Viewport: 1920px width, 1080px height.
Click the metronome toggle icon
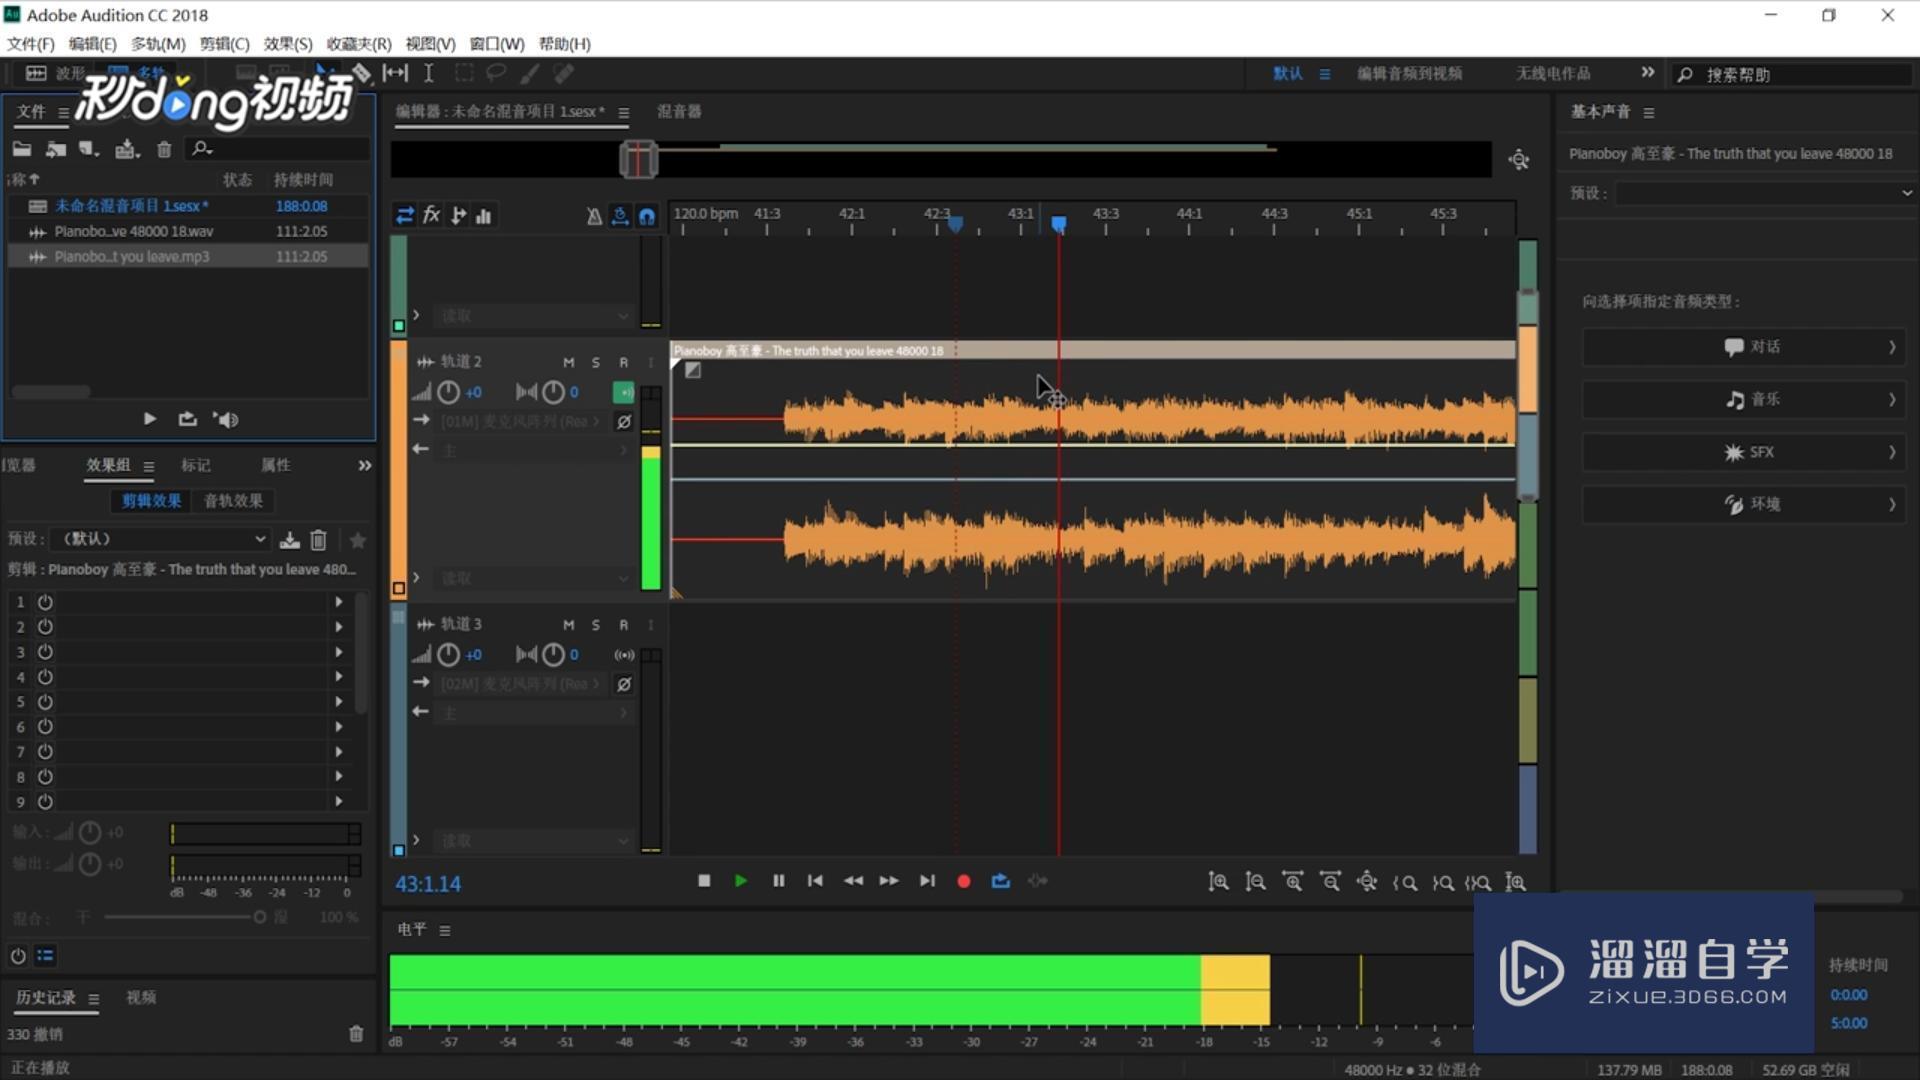pos(594,216)
